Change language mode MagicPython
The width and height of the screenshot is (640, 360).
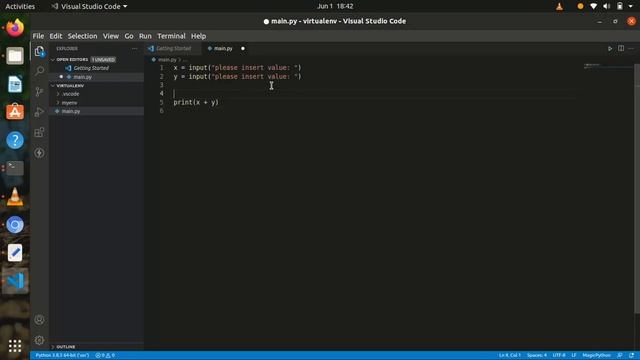point(596,356)
